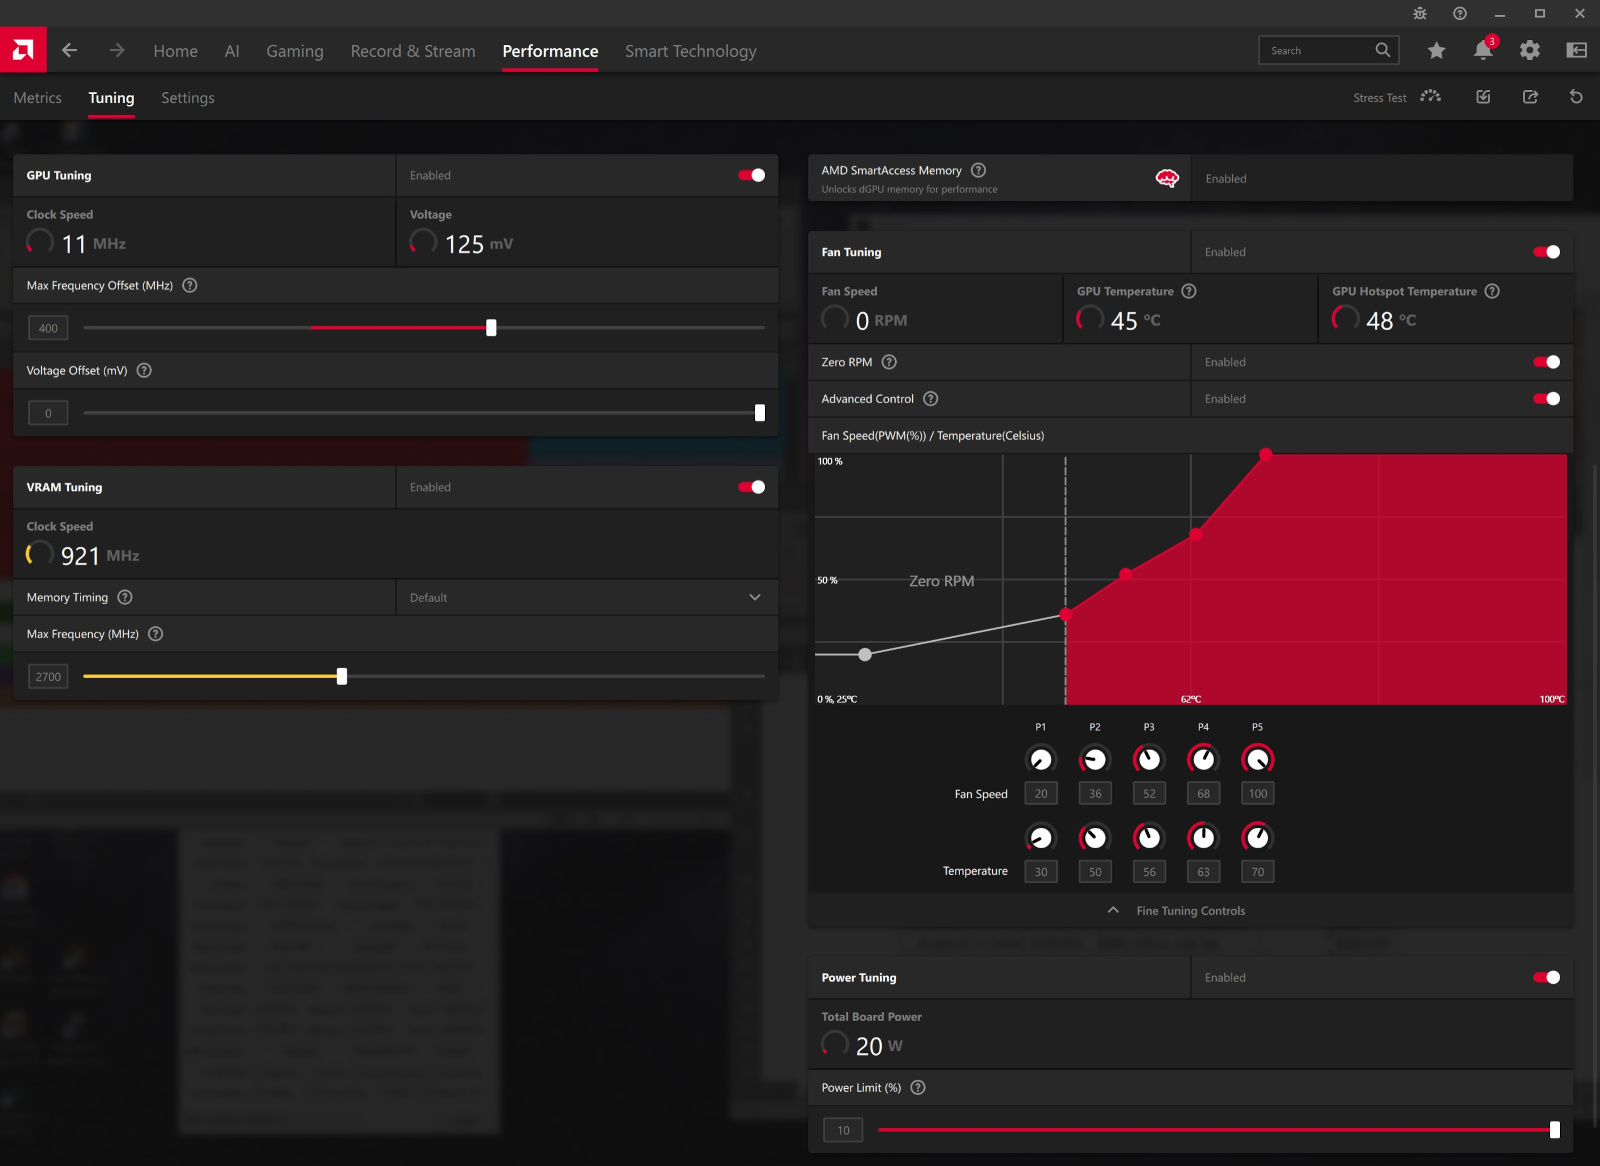This screenshot has width=1600, height=1166.
Task: Click the load tuning profile icon
Action: [1483, 97]
